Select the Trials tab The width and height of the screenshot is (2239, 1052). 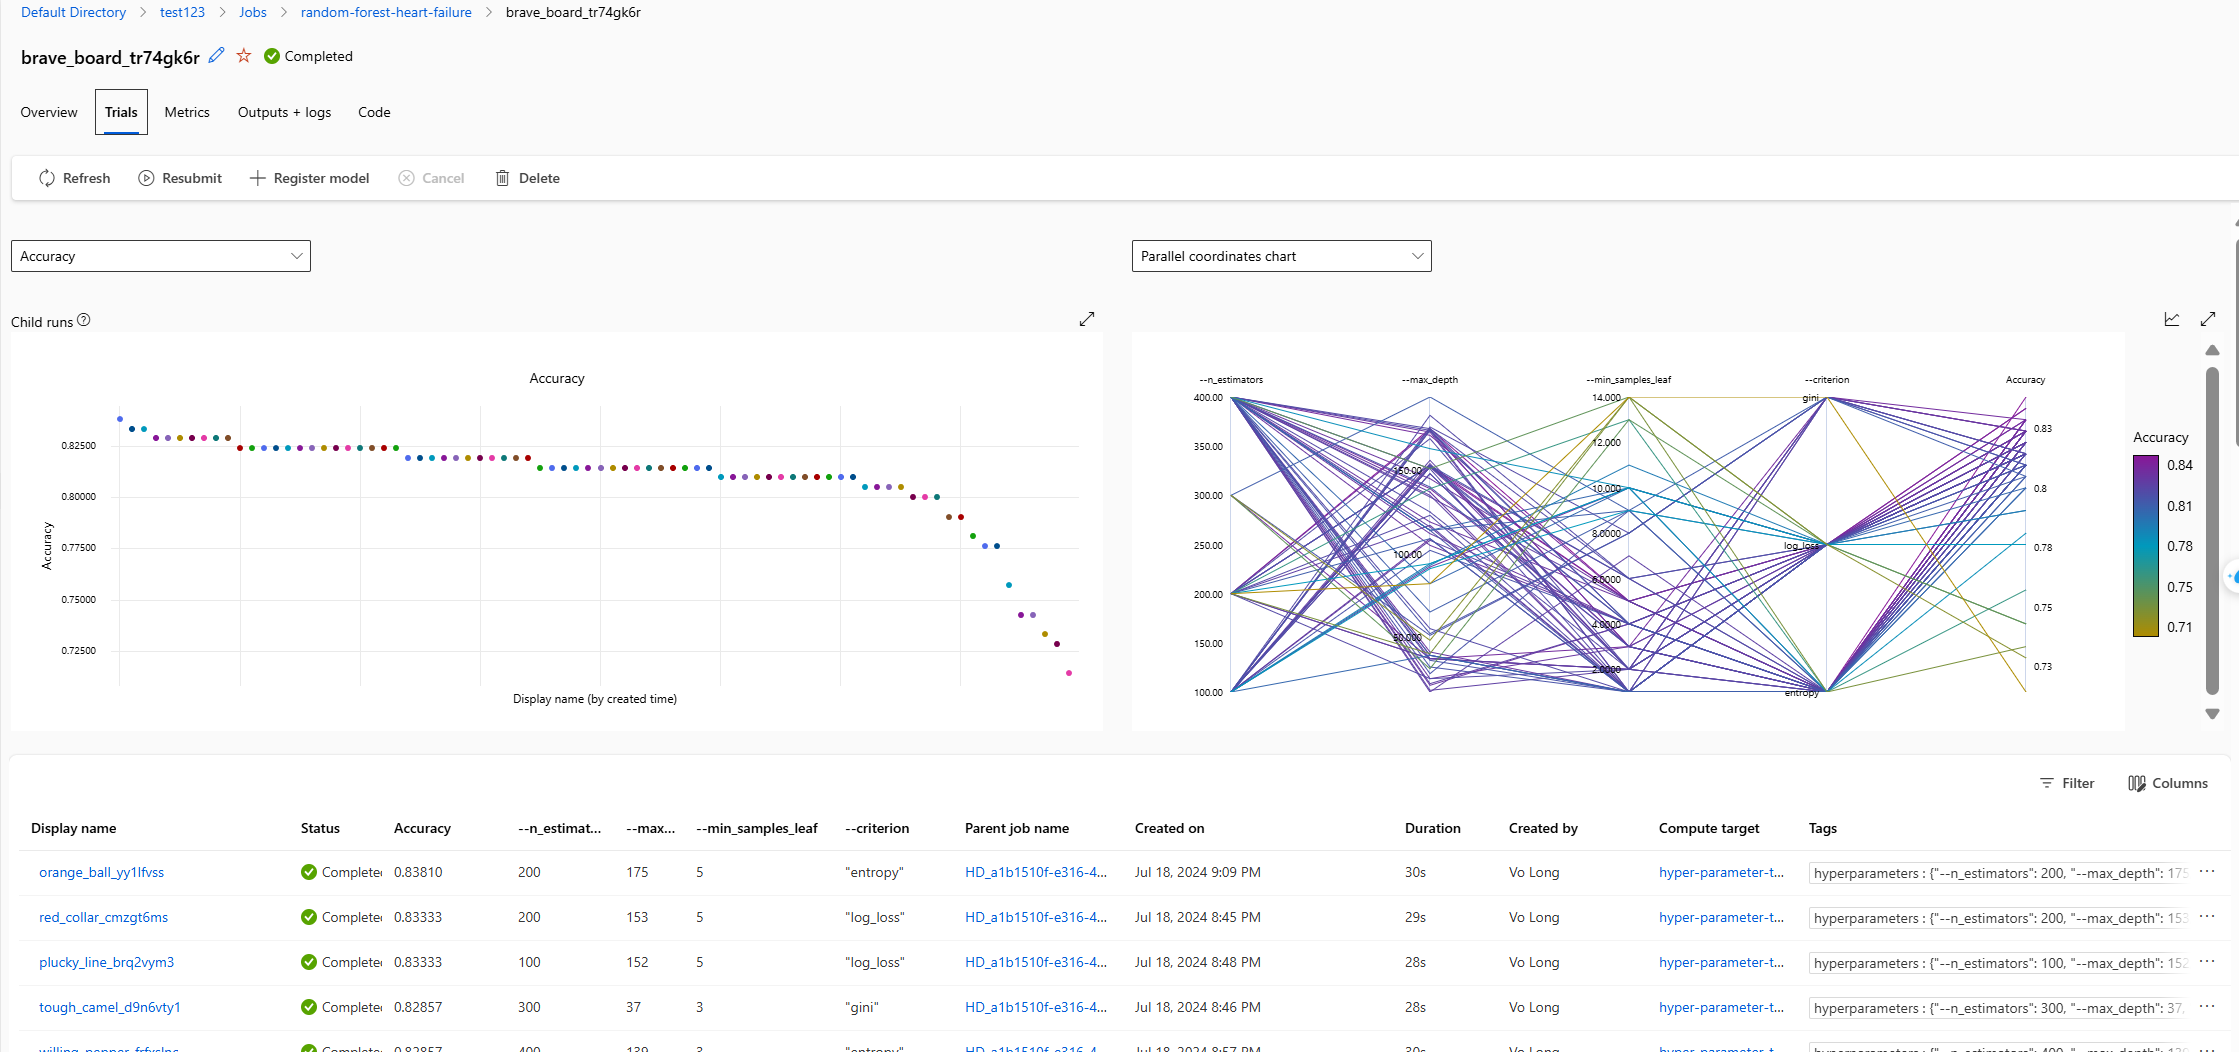[121, 112]
